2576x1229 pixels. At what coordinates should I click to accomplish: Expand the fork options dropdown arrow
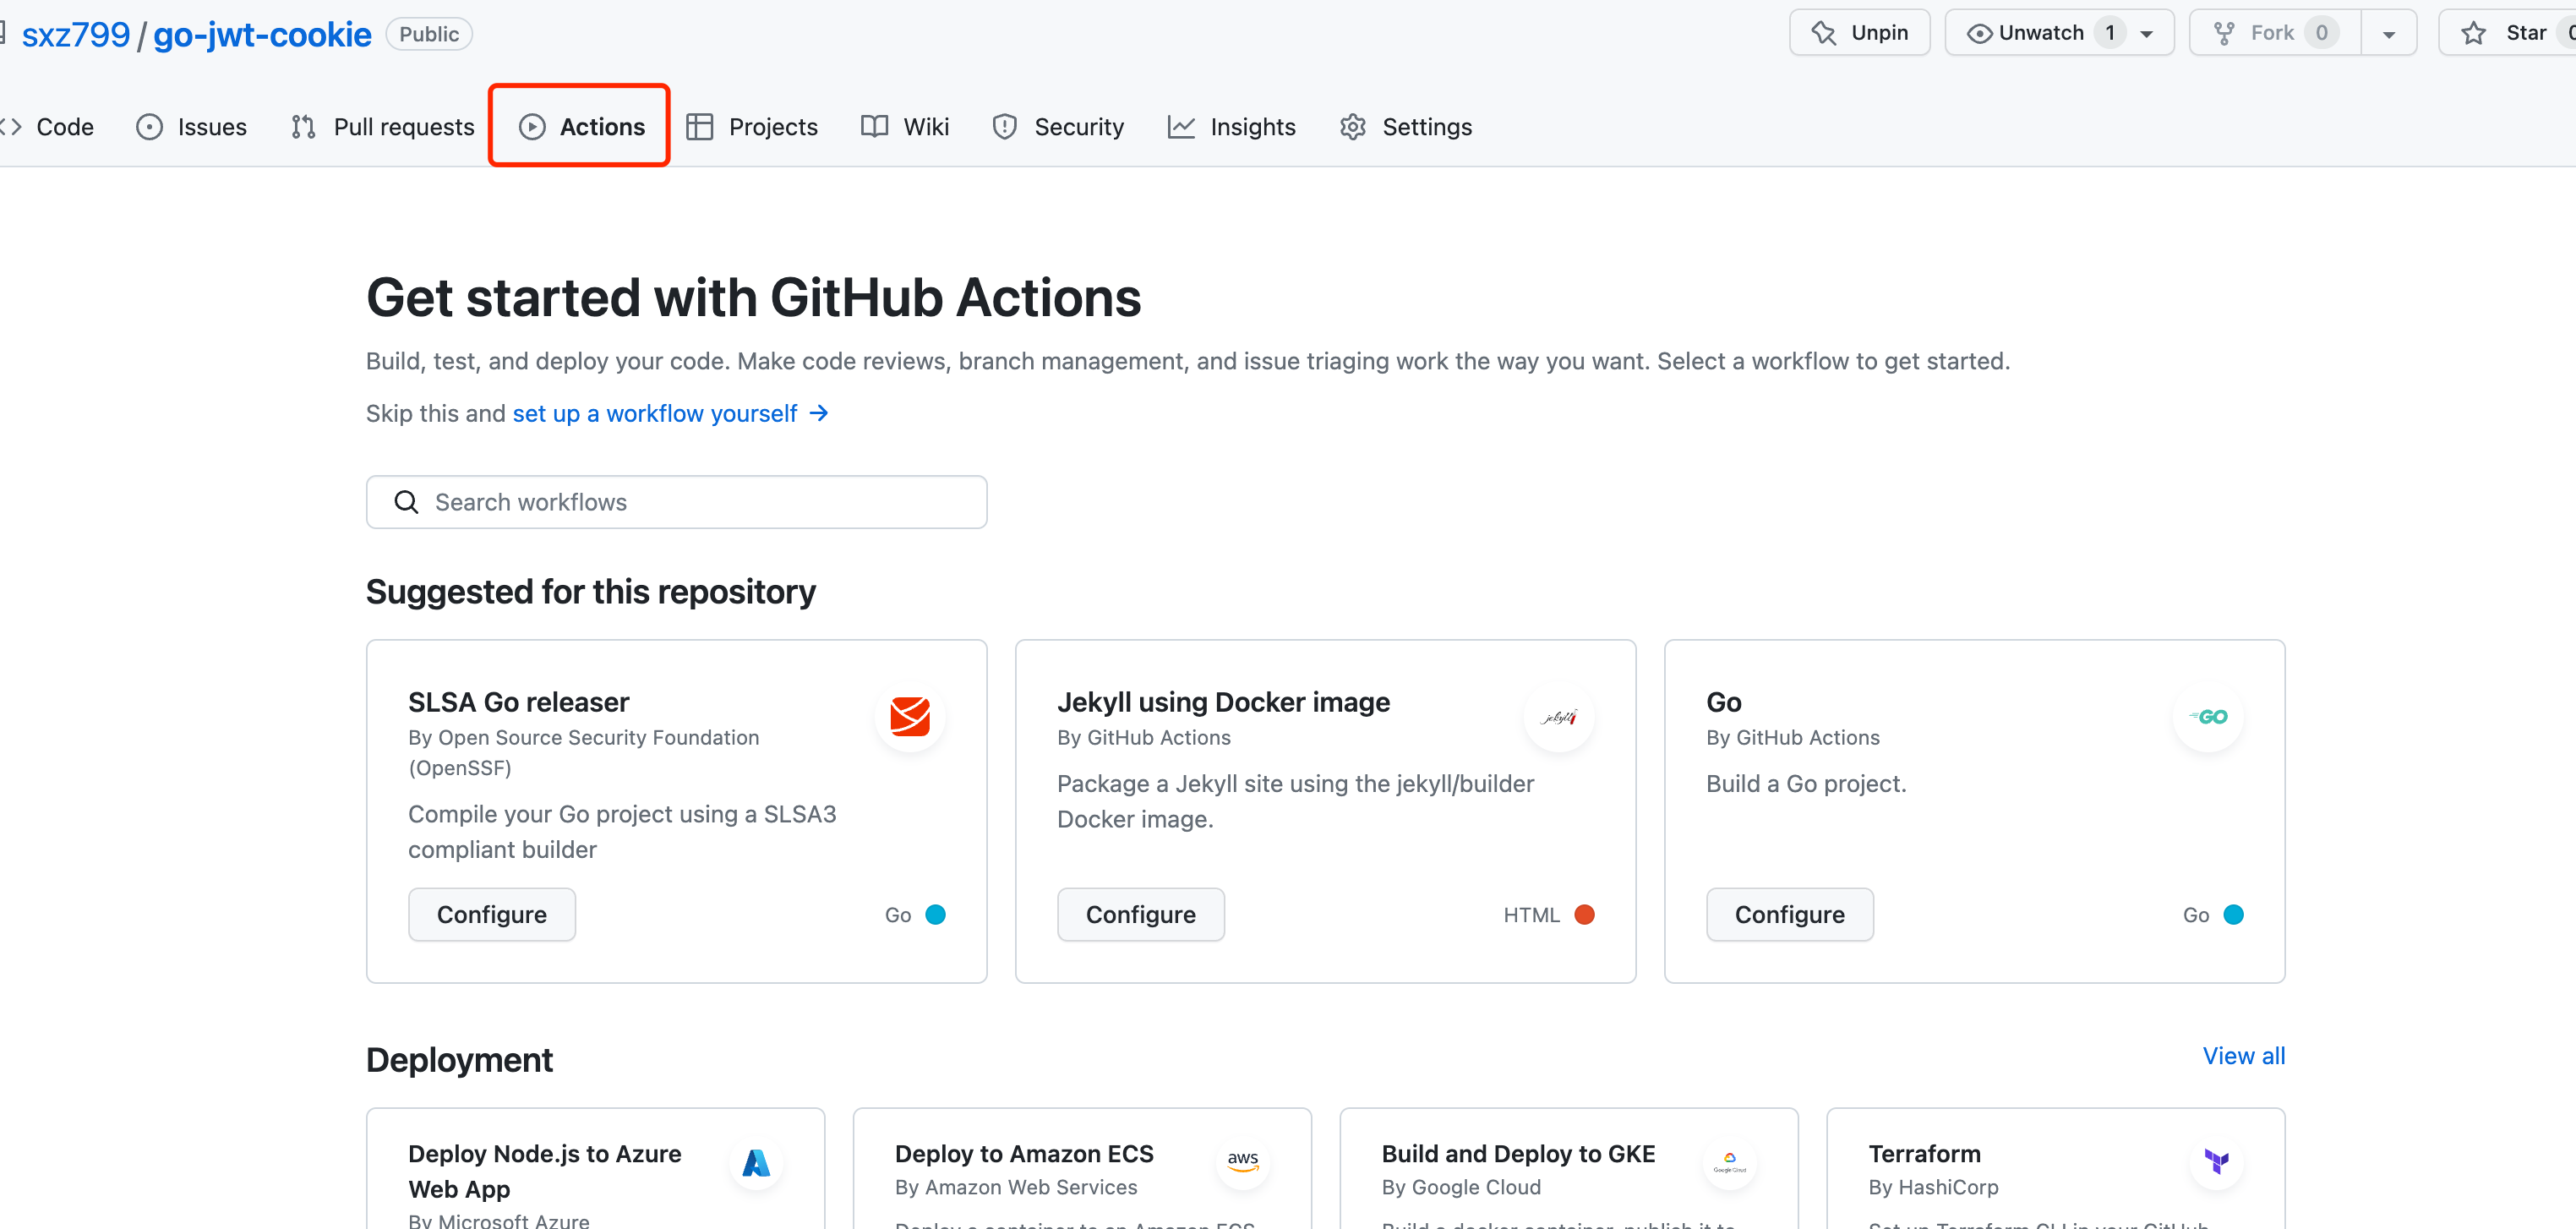coord(2389,33)
